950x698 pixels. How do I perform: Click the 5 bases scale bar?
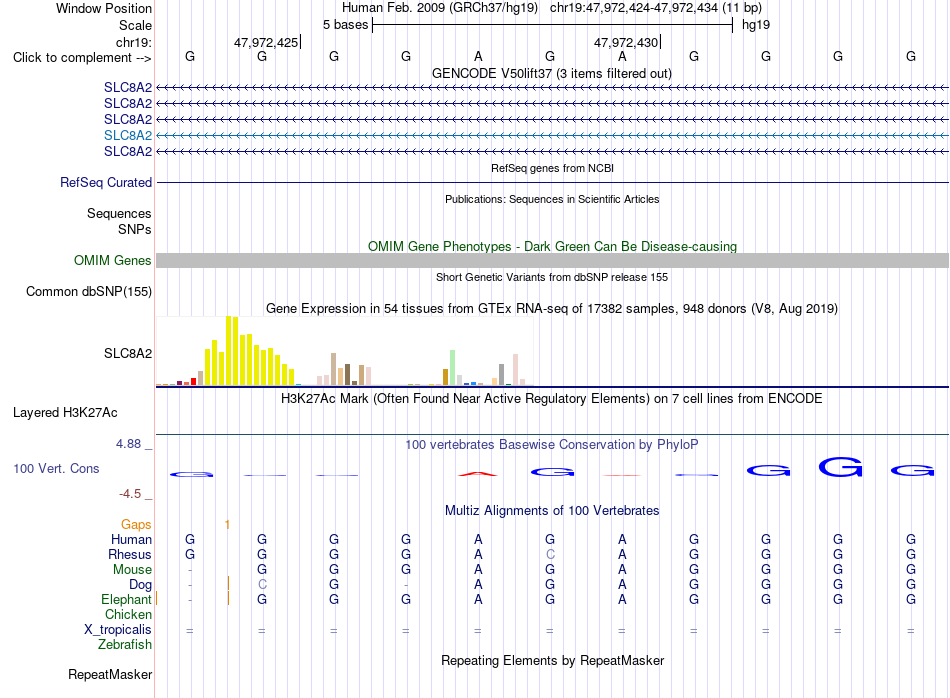click(x=552, y=25)
